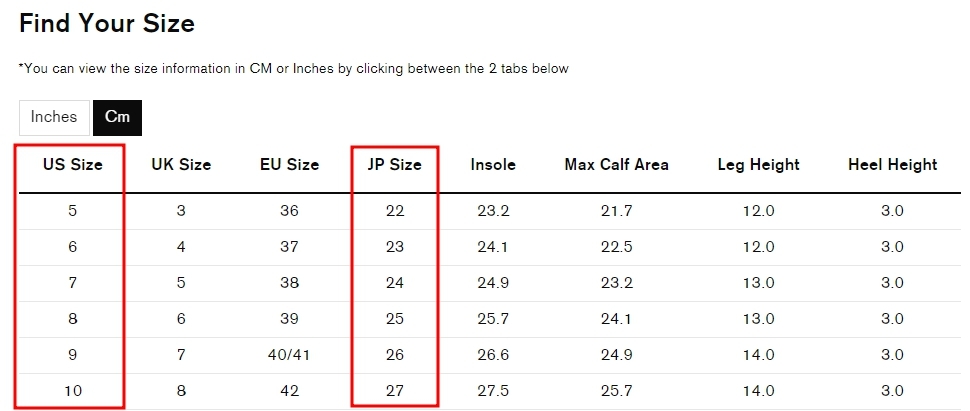Click the EU Size column header
The image size is (970, 411).
(289, 164)
